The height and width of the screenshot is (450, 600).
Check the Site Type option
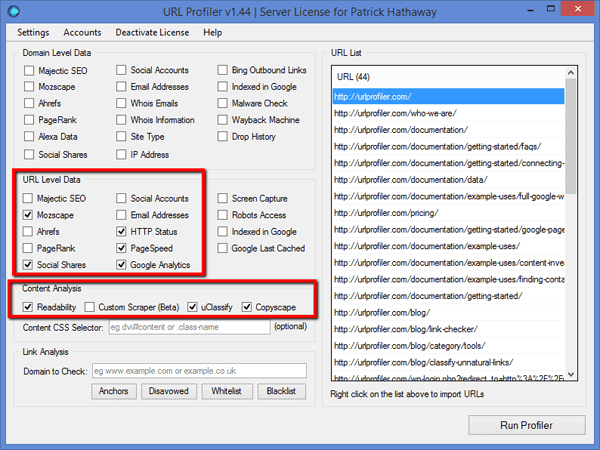coord(121,136)
